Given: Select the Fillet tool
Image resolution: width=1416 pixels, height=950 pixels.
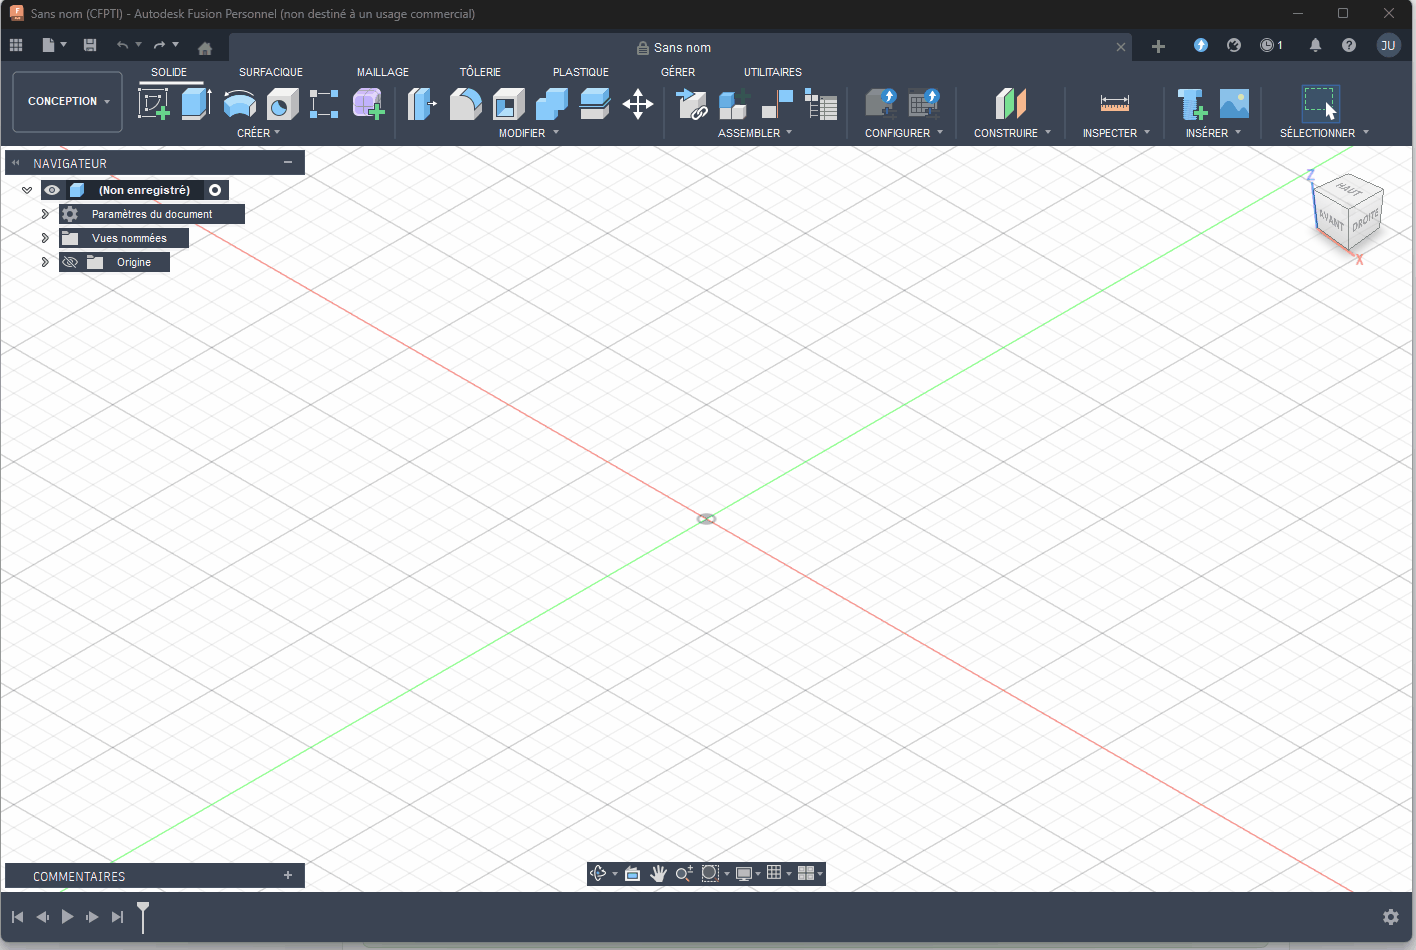Looking at the screenshot, I should point(466,103).
